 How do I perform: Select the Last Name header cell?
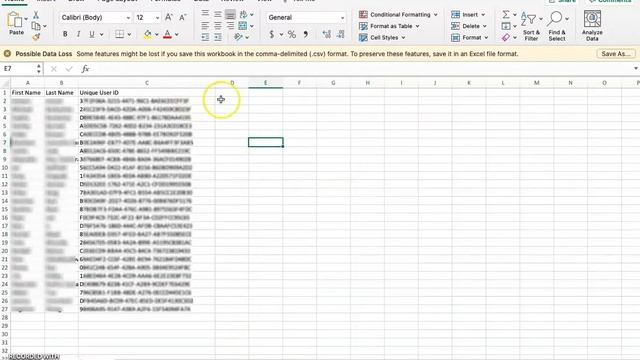(x=61, y=93)
